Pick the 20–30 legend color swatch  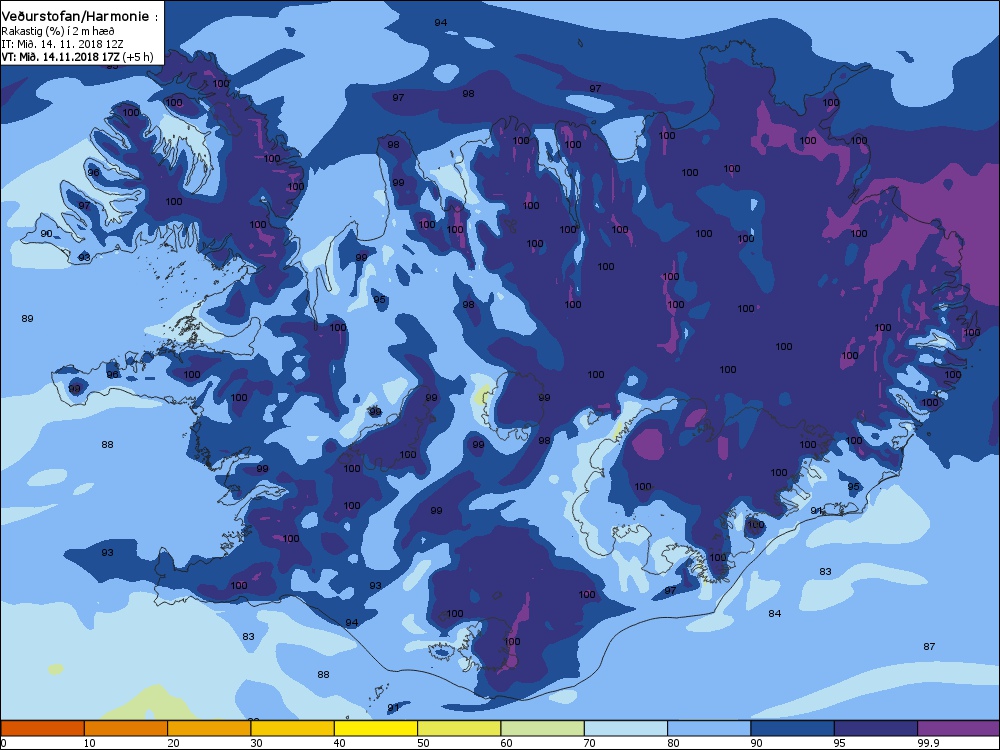click(x=209, y=728)
